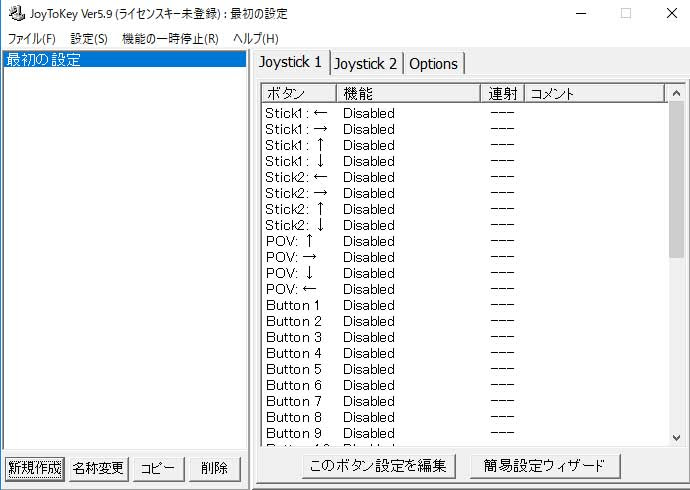Select the Stick1: ↑ row
This screenshot has height=490, width=690.
click(x=465, y=145)
